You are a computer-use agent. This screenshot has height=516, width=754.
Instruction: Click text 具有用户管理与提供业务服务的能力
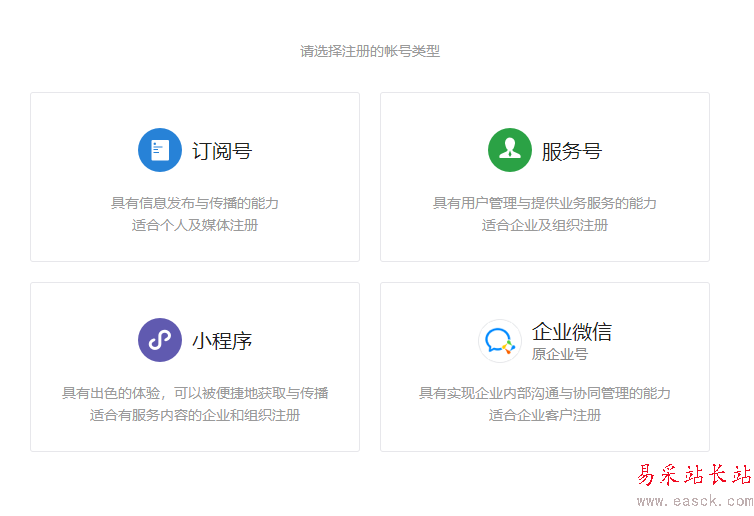[x=545, y=203]
